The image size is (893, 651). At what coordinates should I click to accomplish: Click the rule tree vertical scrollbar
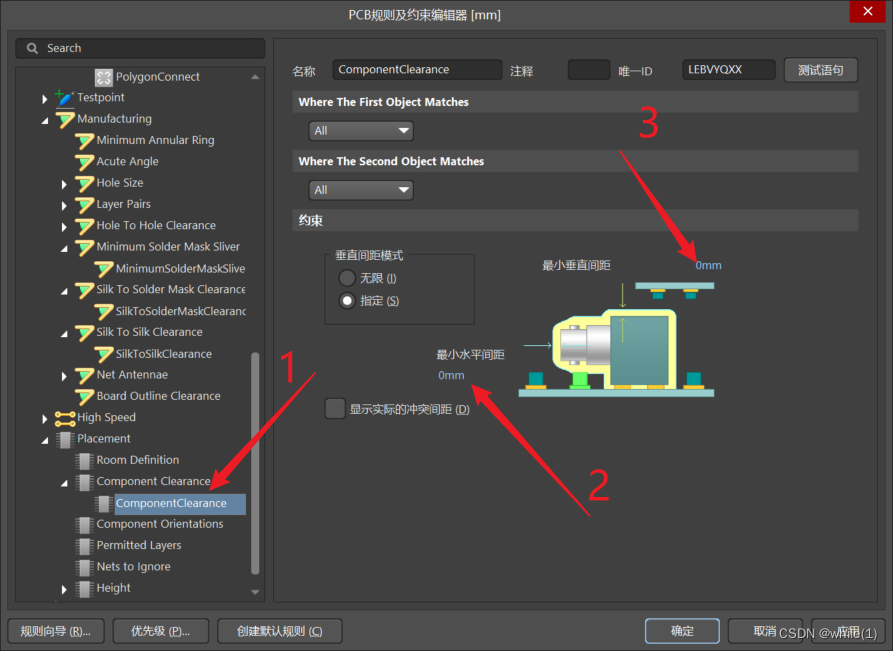tap(255, 460)
